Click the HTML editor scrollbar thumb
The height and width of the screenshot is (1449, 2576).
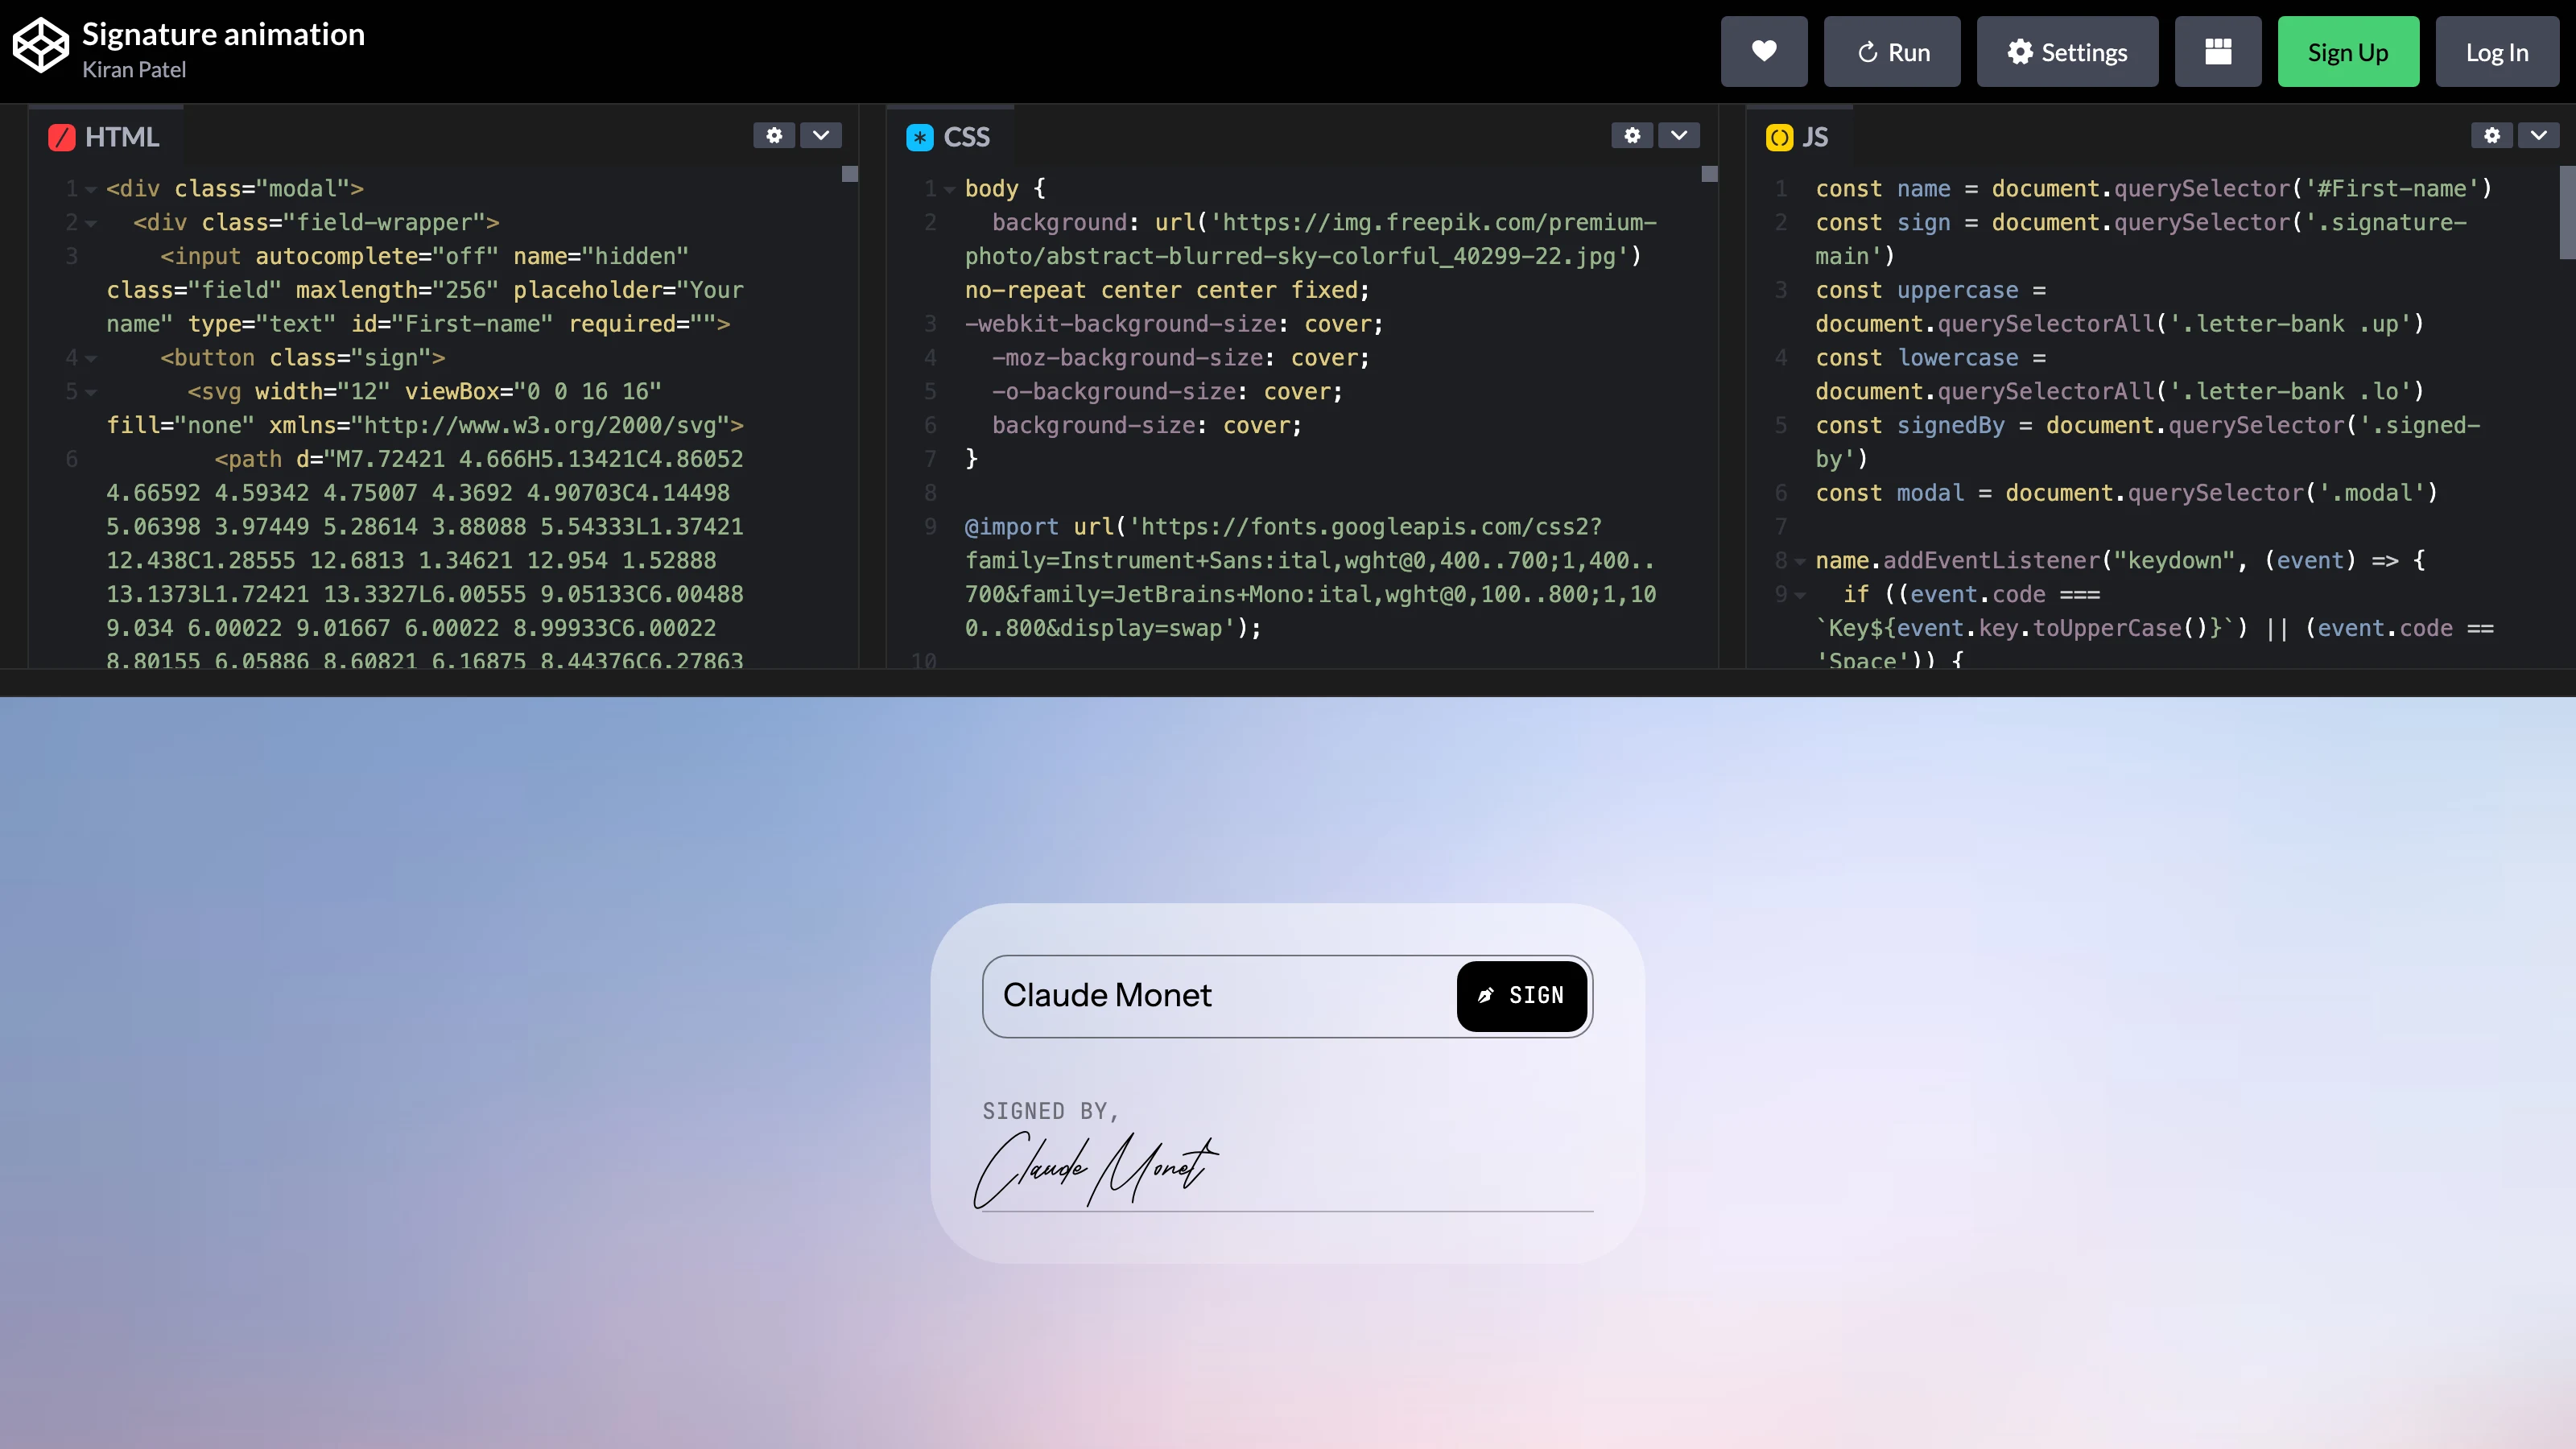pos(850,174)
